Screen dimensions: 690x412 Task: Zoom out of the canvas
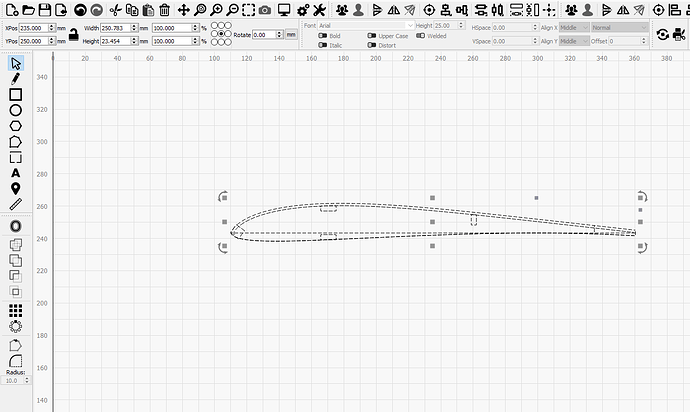coord(232,10)
